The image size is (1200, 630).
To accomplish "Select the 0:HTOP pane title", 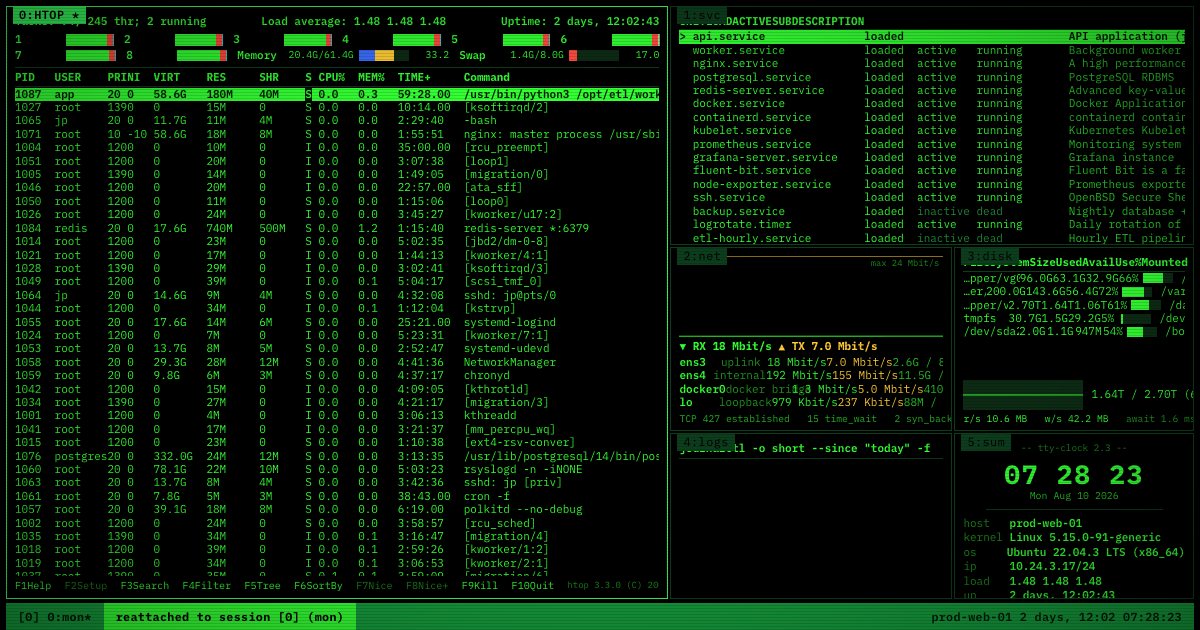I will 49,15.
